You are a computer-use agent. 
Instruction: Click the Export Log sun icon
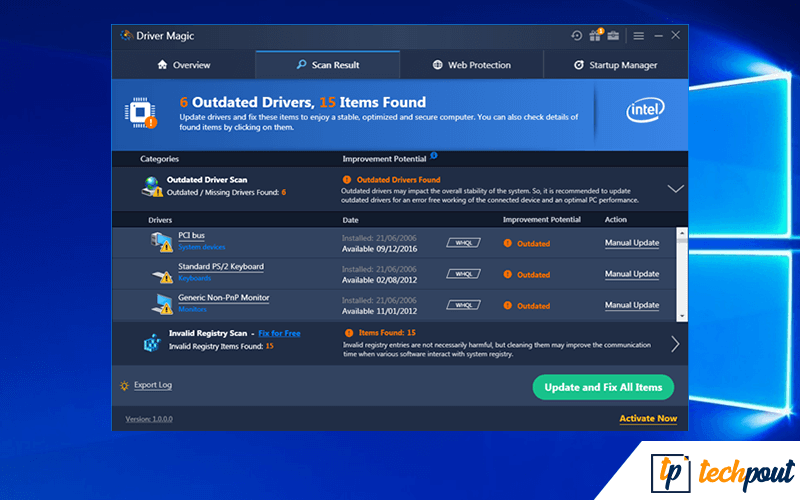pyautogui.click(x=124, y=386)
